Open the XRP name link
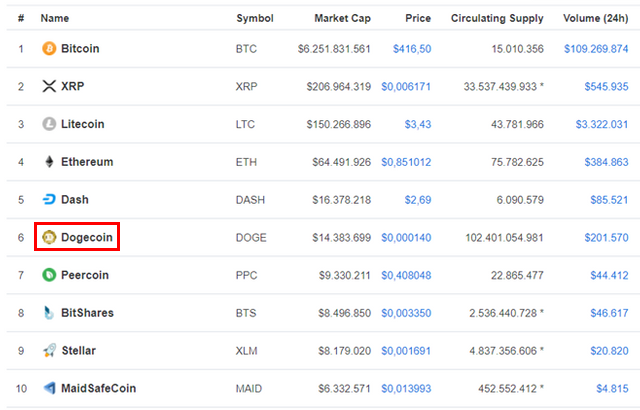 [73, 86]
